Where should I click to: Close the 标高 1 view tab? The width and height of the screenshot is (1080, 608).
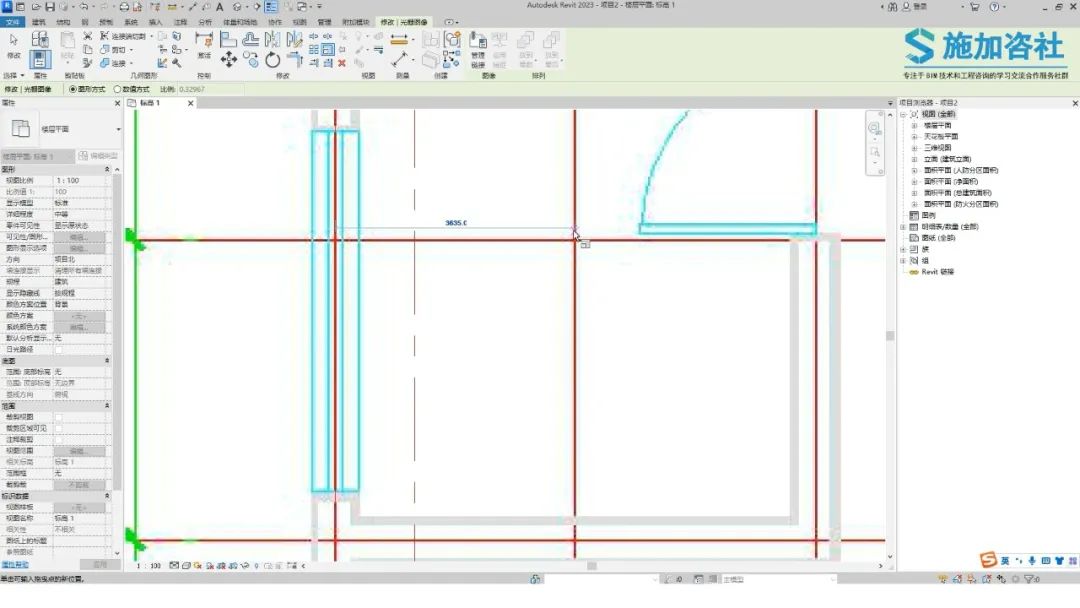tap(191, 103)
